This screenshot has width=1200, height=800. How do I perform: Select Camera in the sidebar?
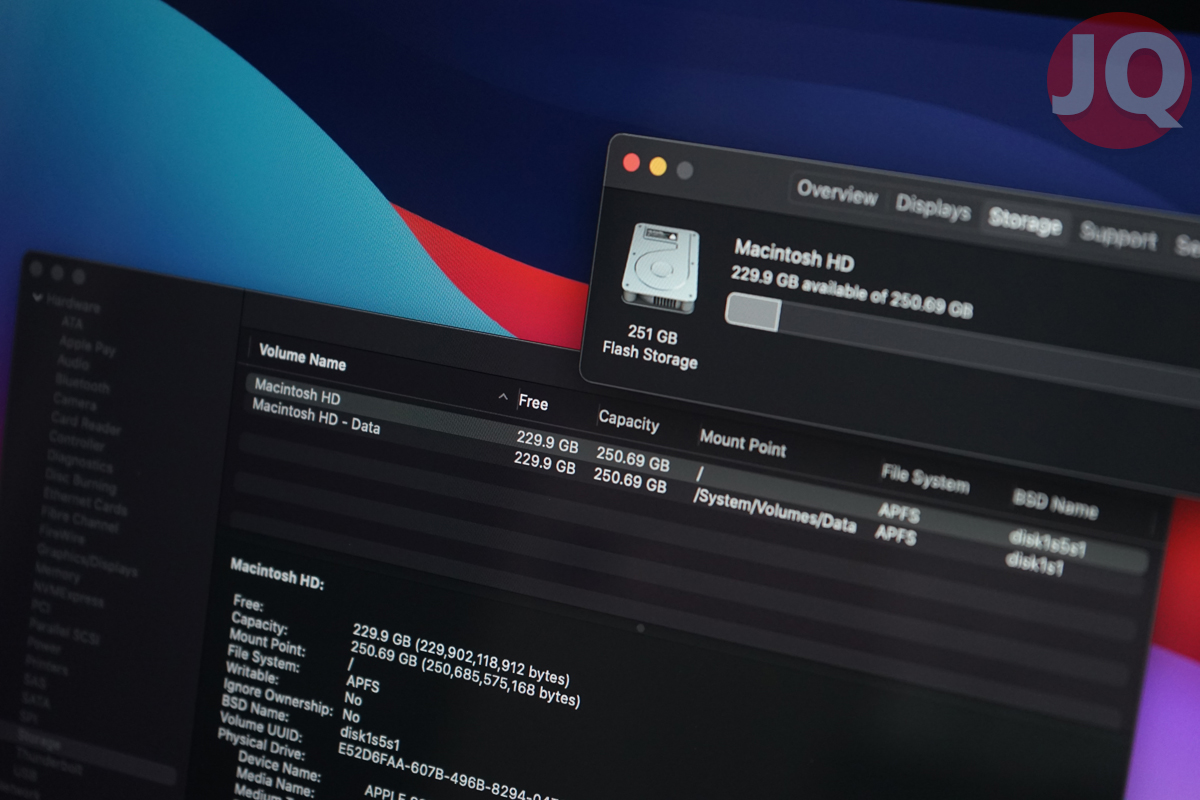point(75,401)
